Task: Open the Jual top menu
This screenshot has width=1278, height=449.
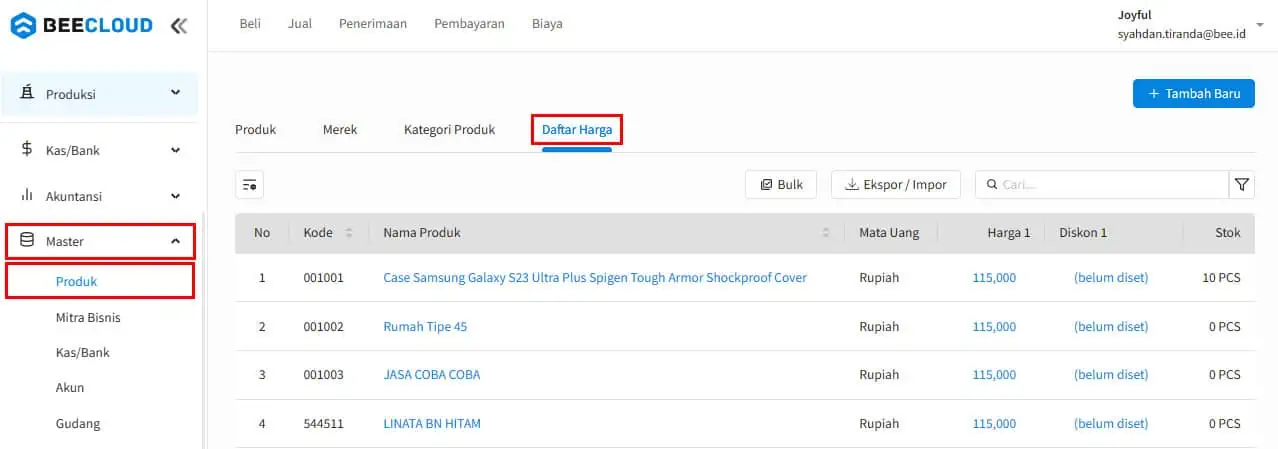Action: click(299, 24)
